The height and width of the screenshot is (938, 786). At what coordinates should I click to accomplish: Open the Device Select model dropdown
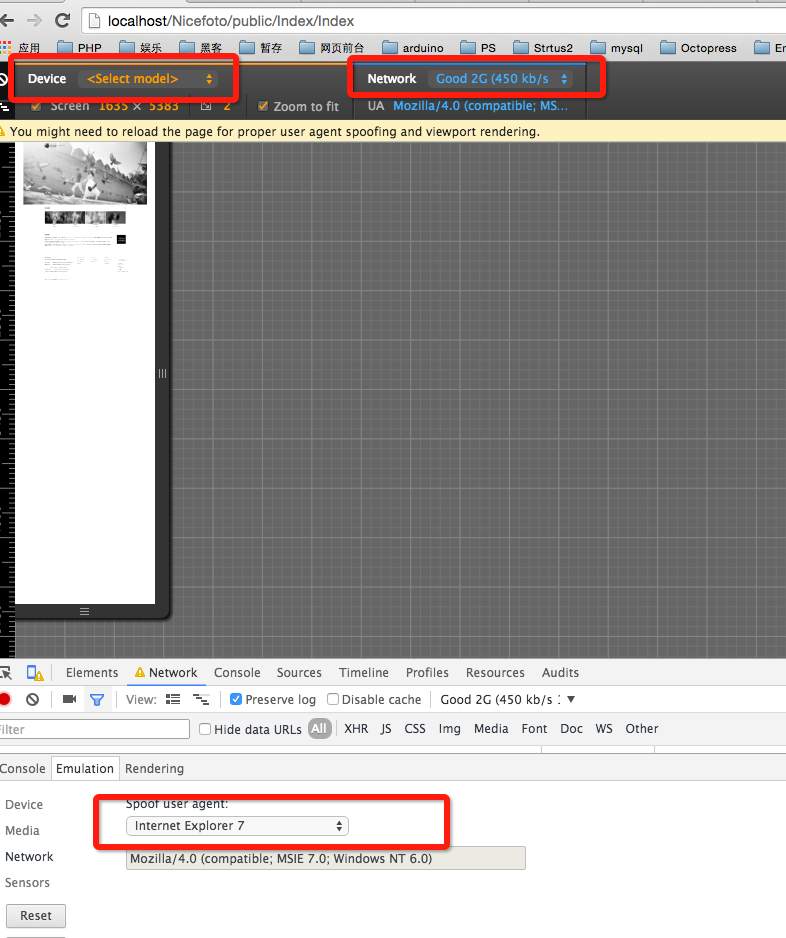point(150,79)
